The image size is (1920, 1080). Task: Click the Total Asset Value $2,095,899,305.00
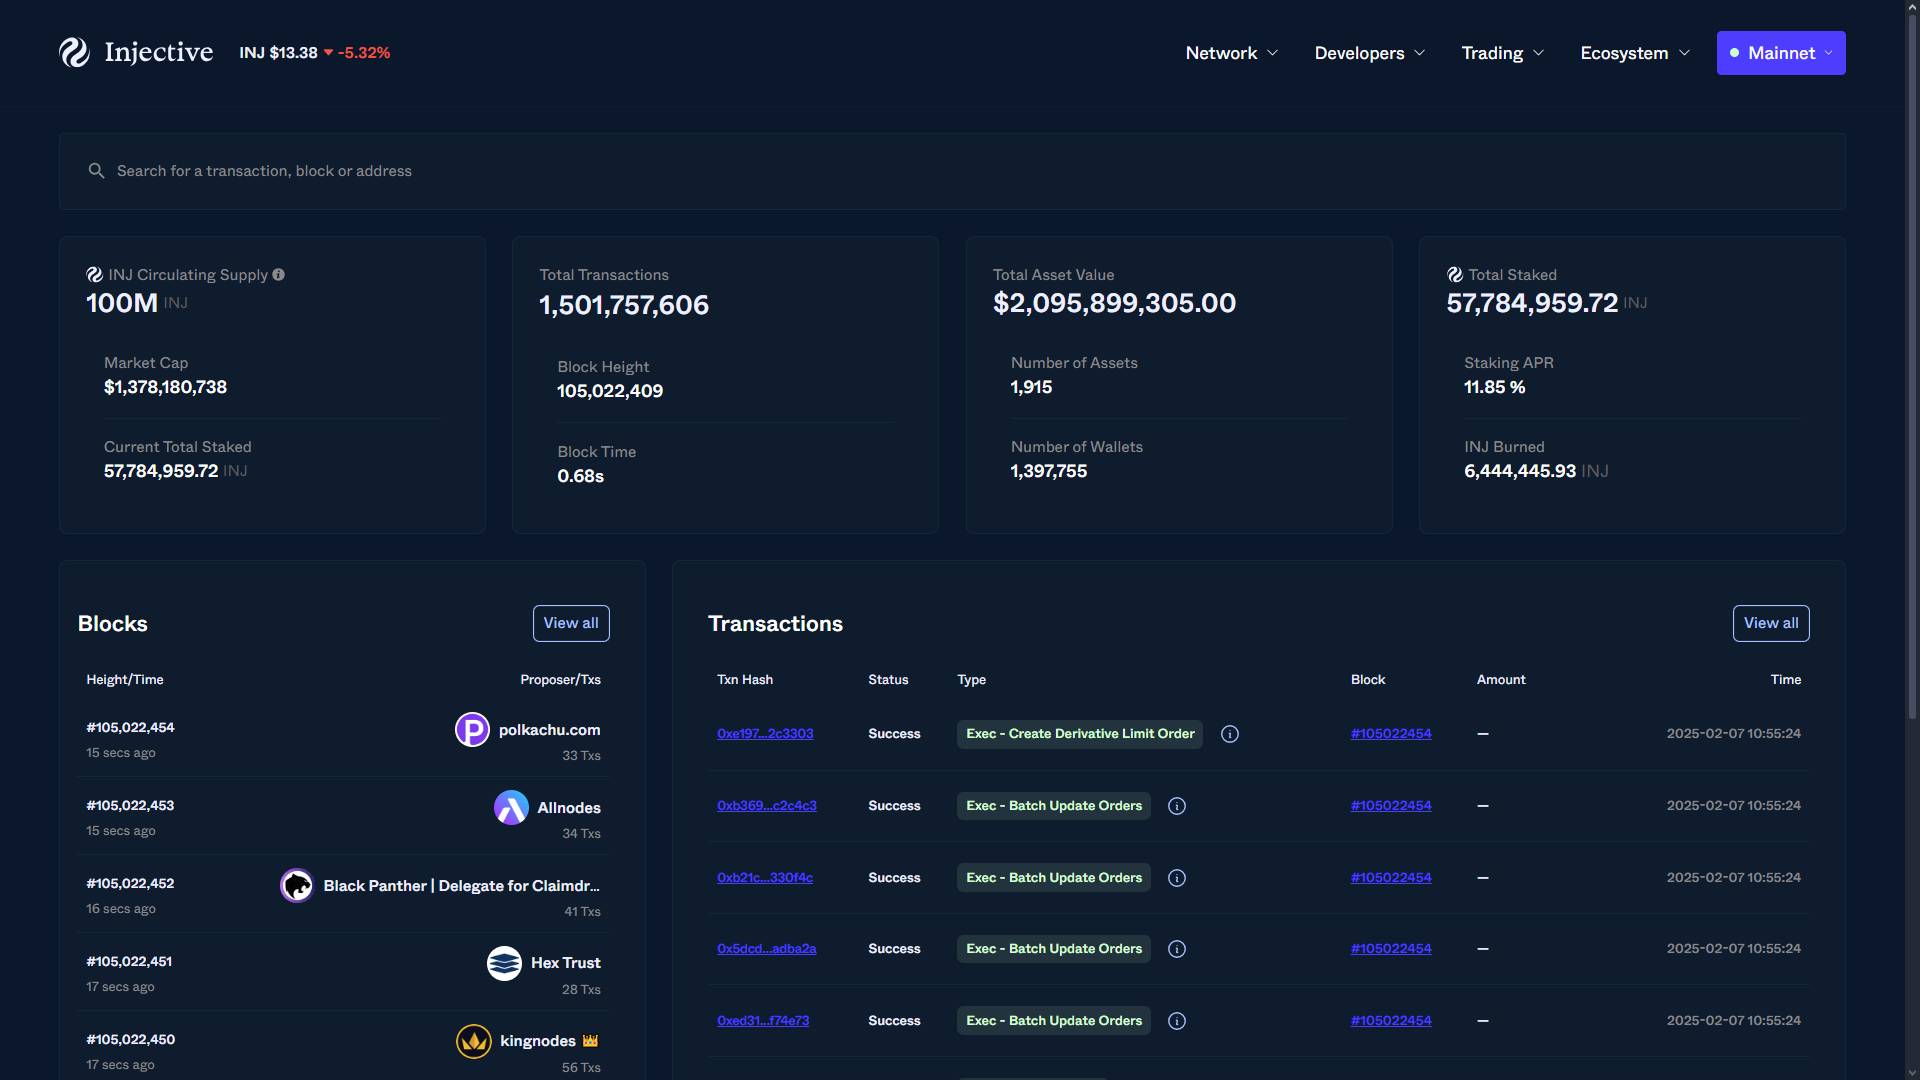(x=1114, y=303)
